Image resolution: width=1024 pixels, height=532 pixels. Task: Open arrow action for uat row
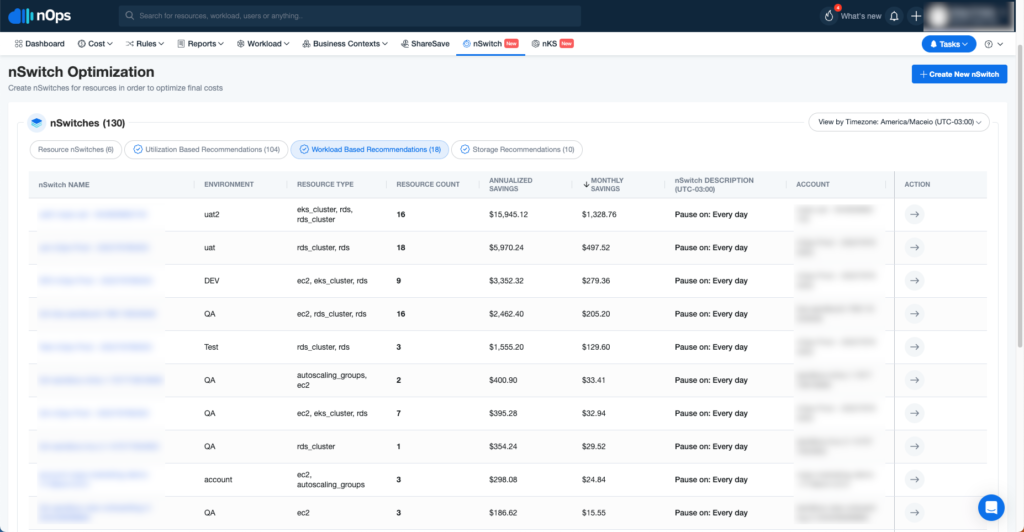click(x=914, y=247)
